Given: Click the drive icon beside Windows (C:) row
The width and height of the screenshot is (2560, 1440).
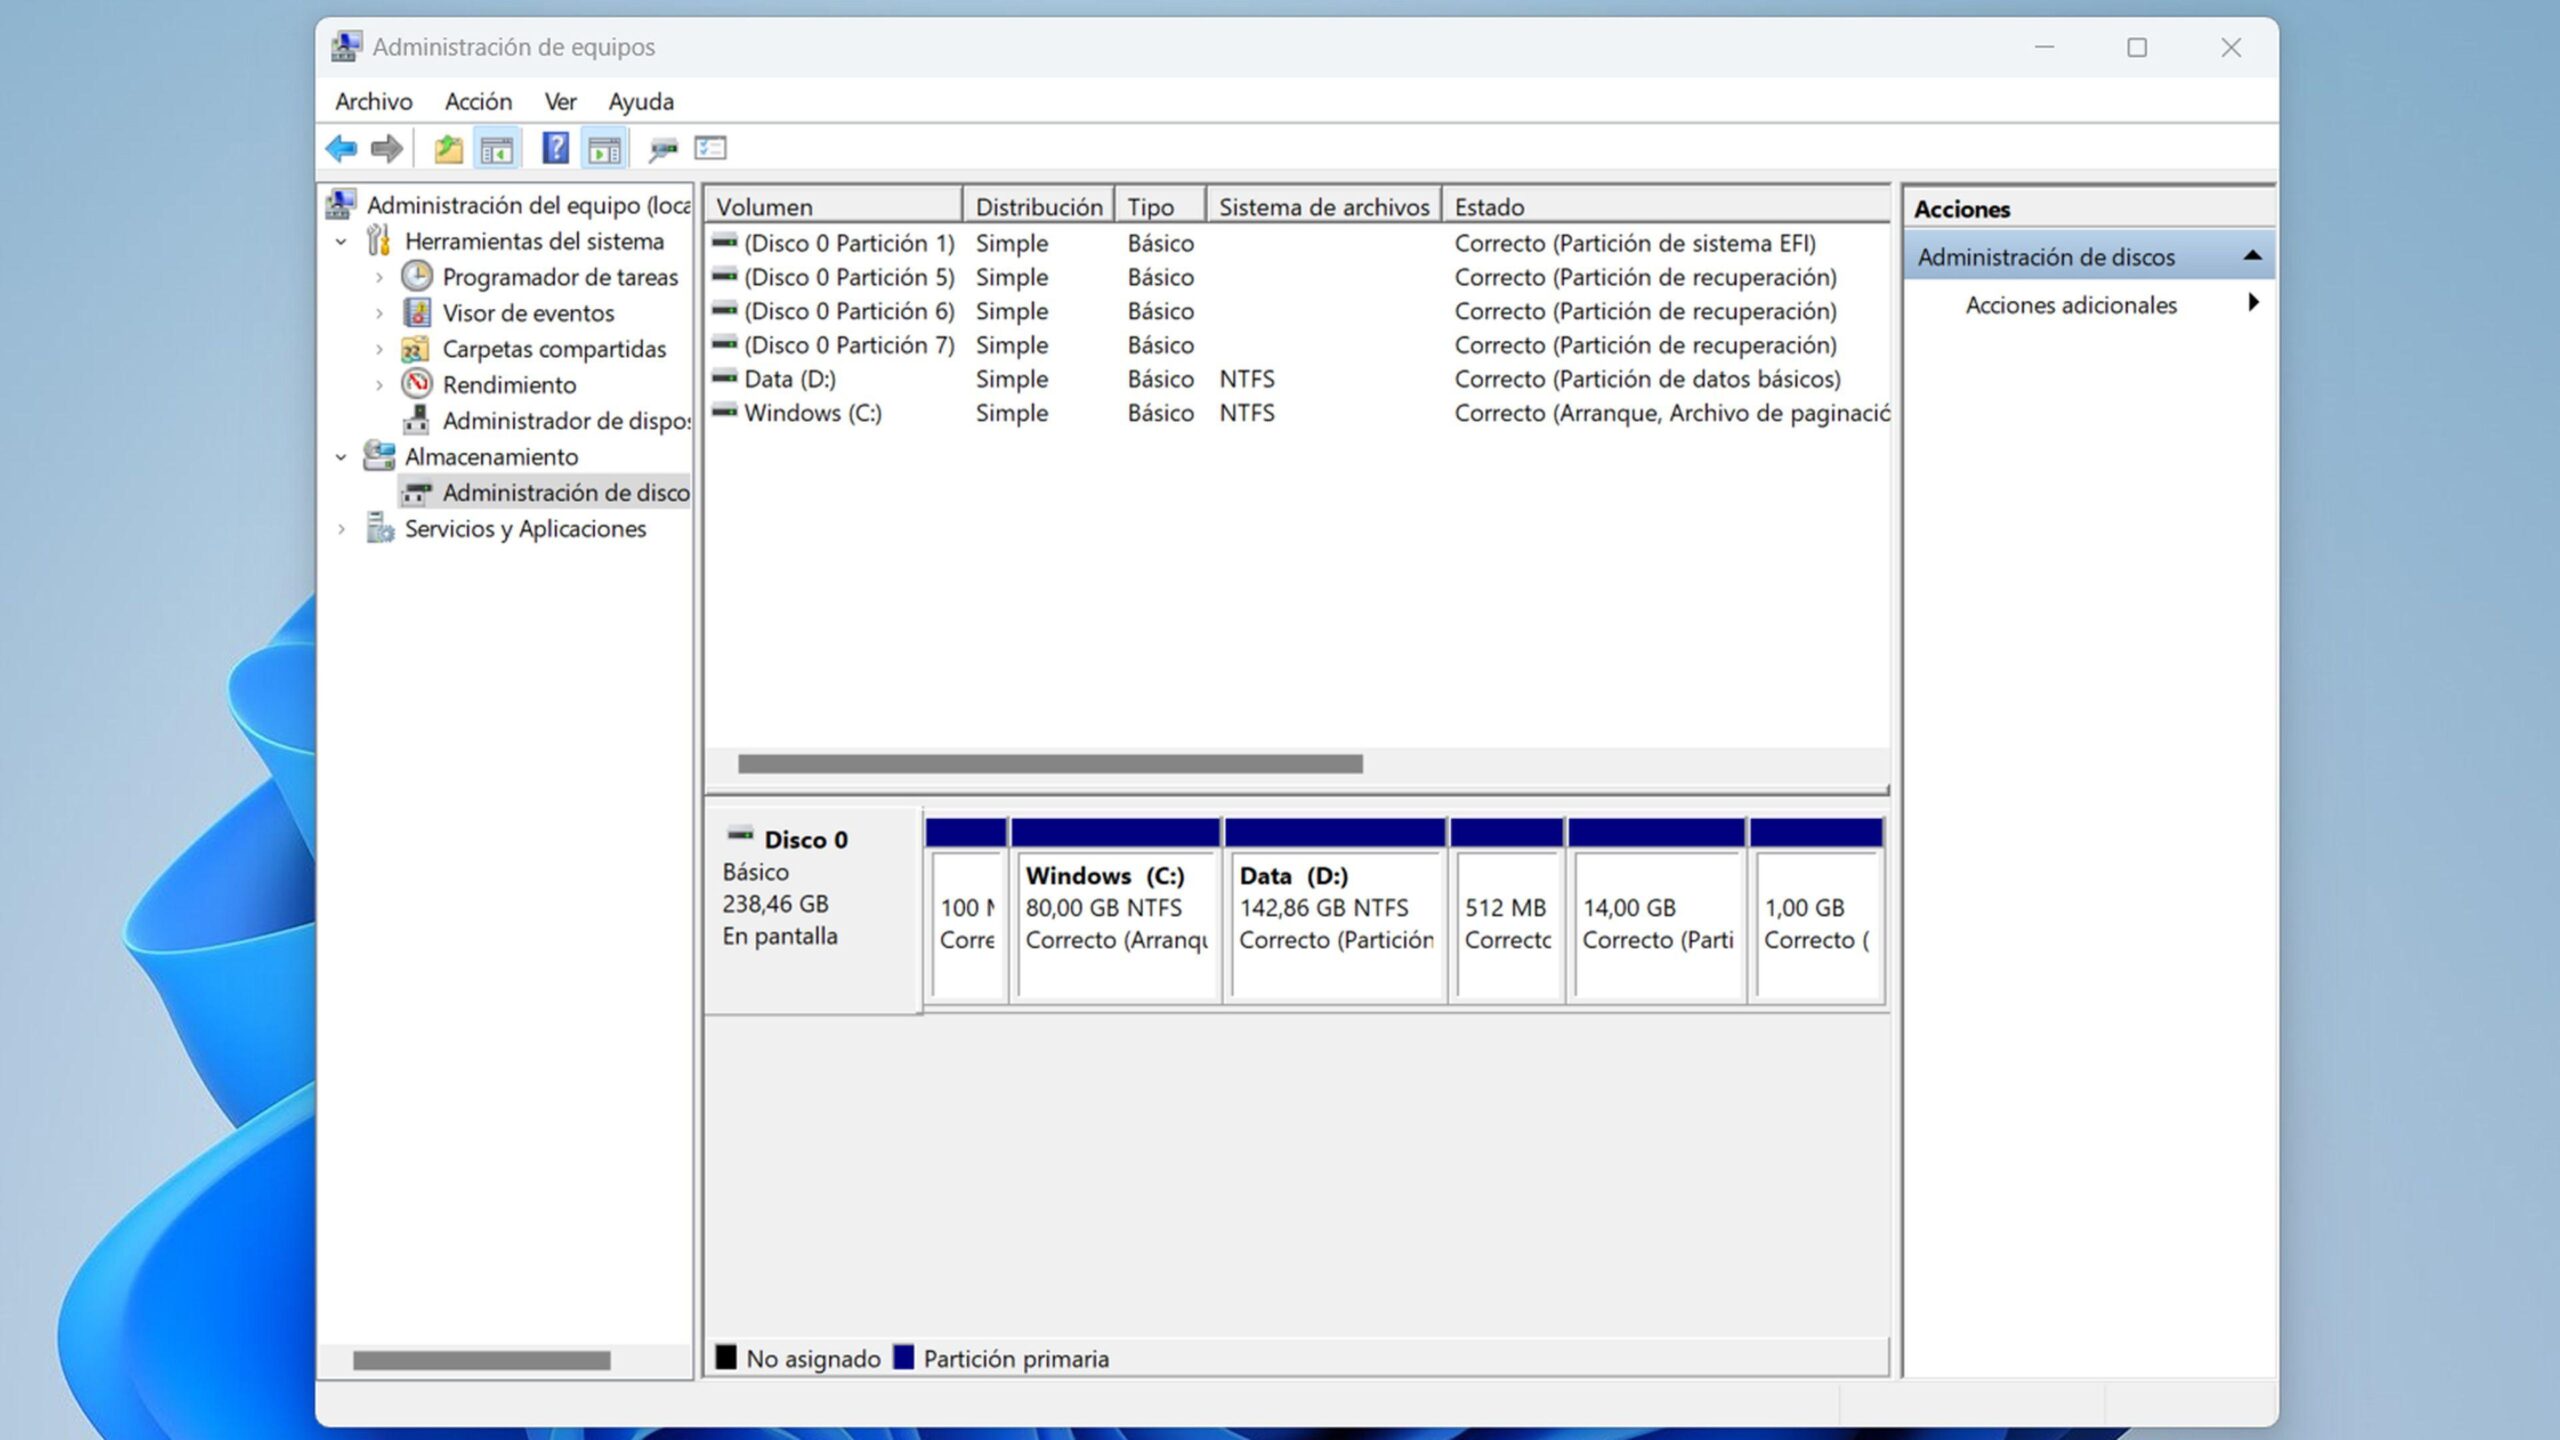Looking at the screenshot, I should pos(725,412).
